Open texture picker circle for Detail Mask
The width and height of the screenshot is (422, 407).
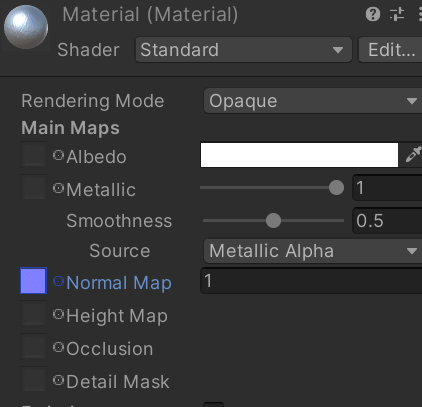tap(58, 380)
